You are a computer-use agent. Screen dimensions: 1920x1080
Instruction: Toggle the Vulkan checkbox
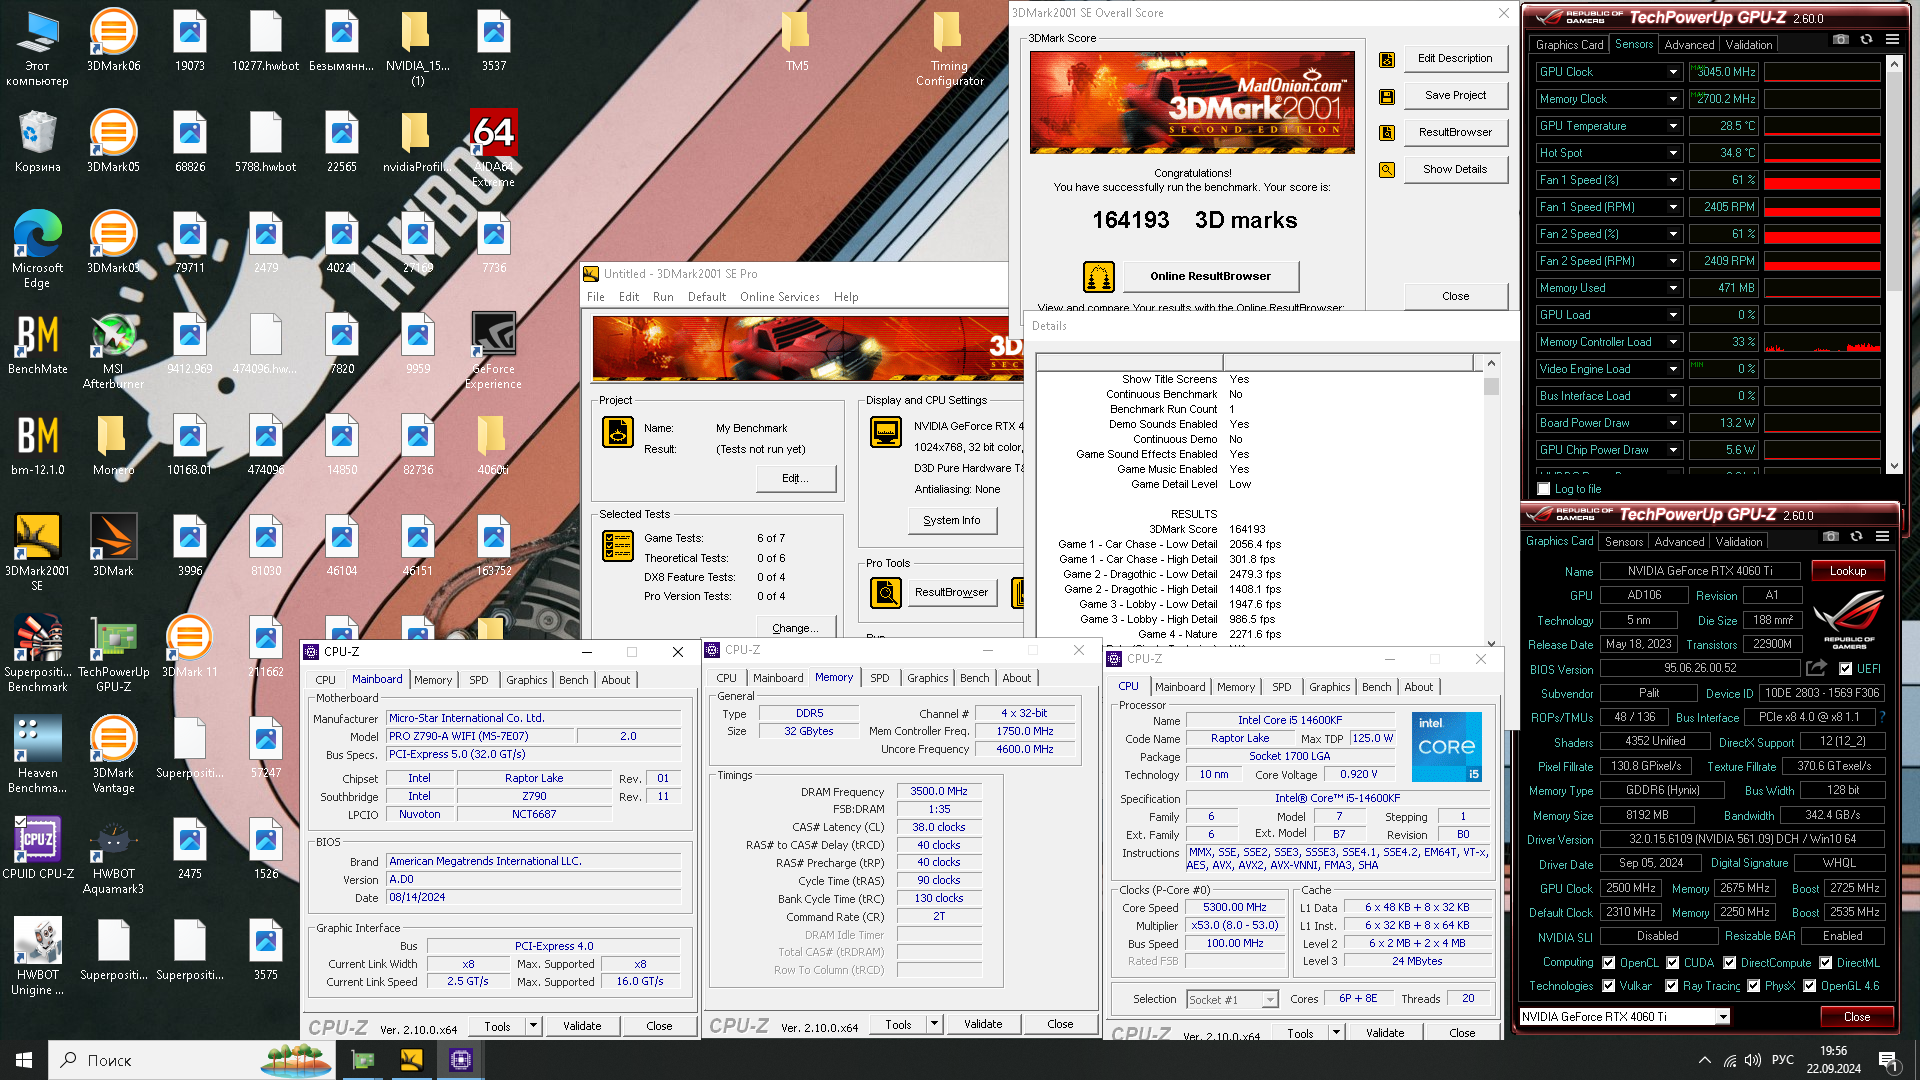pyautogui.click(x=1609, y=986)
